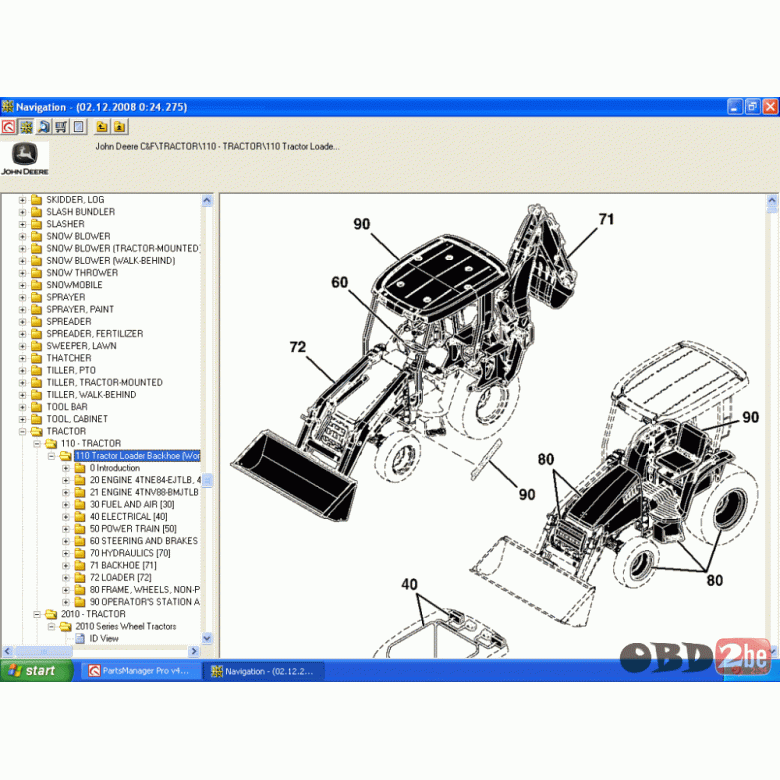Click callout 72 on loader arm
The height and width of the screenshot is (780, 780).
297,347
